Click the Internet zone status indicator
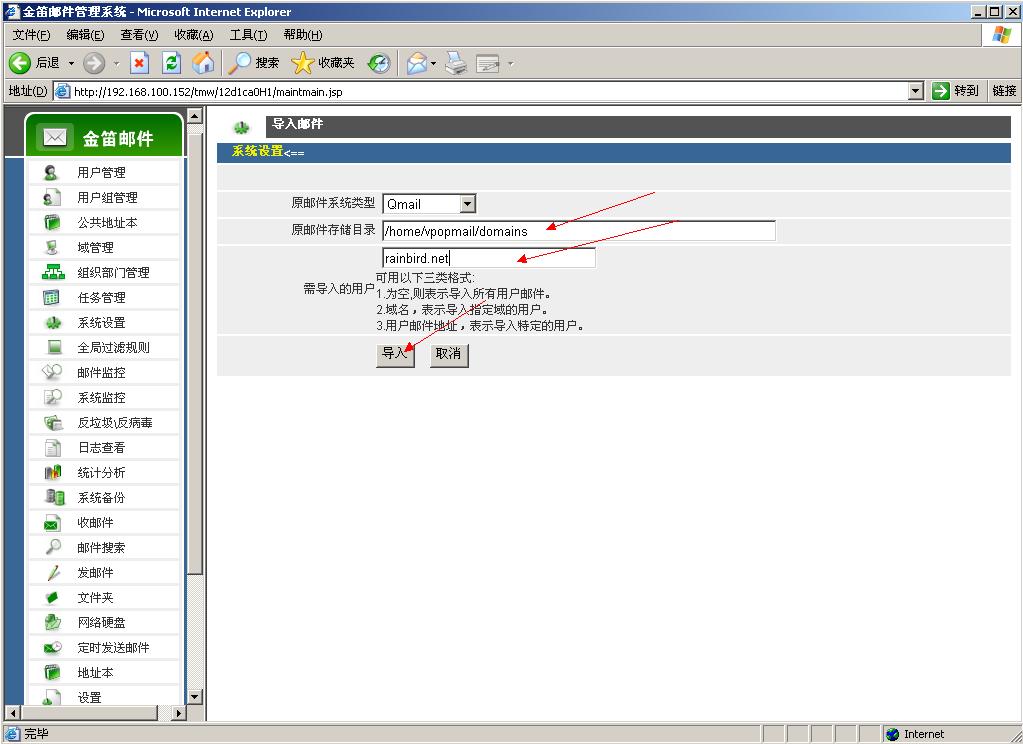The width and height of the screenshot is (1023, 744). pos(915,734)
